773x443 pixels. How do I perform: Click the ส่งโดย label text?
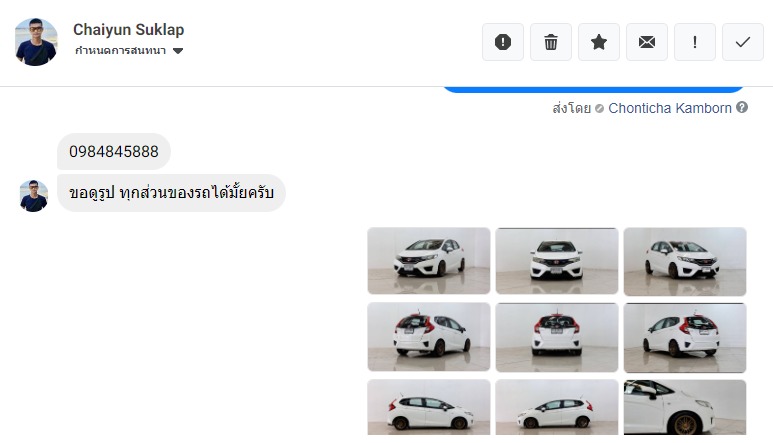[x=571, y=108]
